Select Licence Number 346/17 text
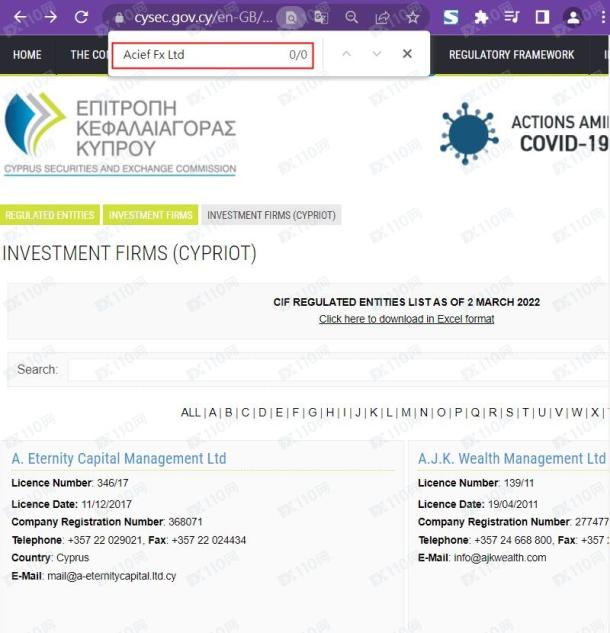This screenshot has height=633, width=610. tap(70, 483)
